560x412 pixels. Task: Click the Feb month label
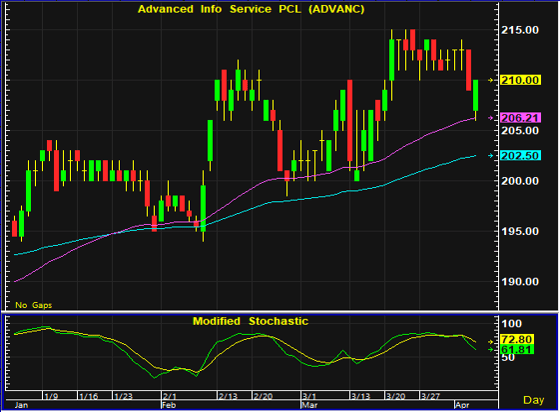click(169, 405)
